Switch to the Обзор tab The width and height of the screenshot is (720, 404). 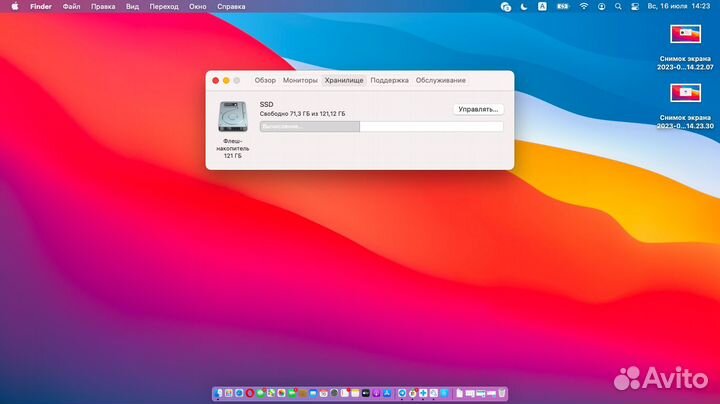pos(265,80)
